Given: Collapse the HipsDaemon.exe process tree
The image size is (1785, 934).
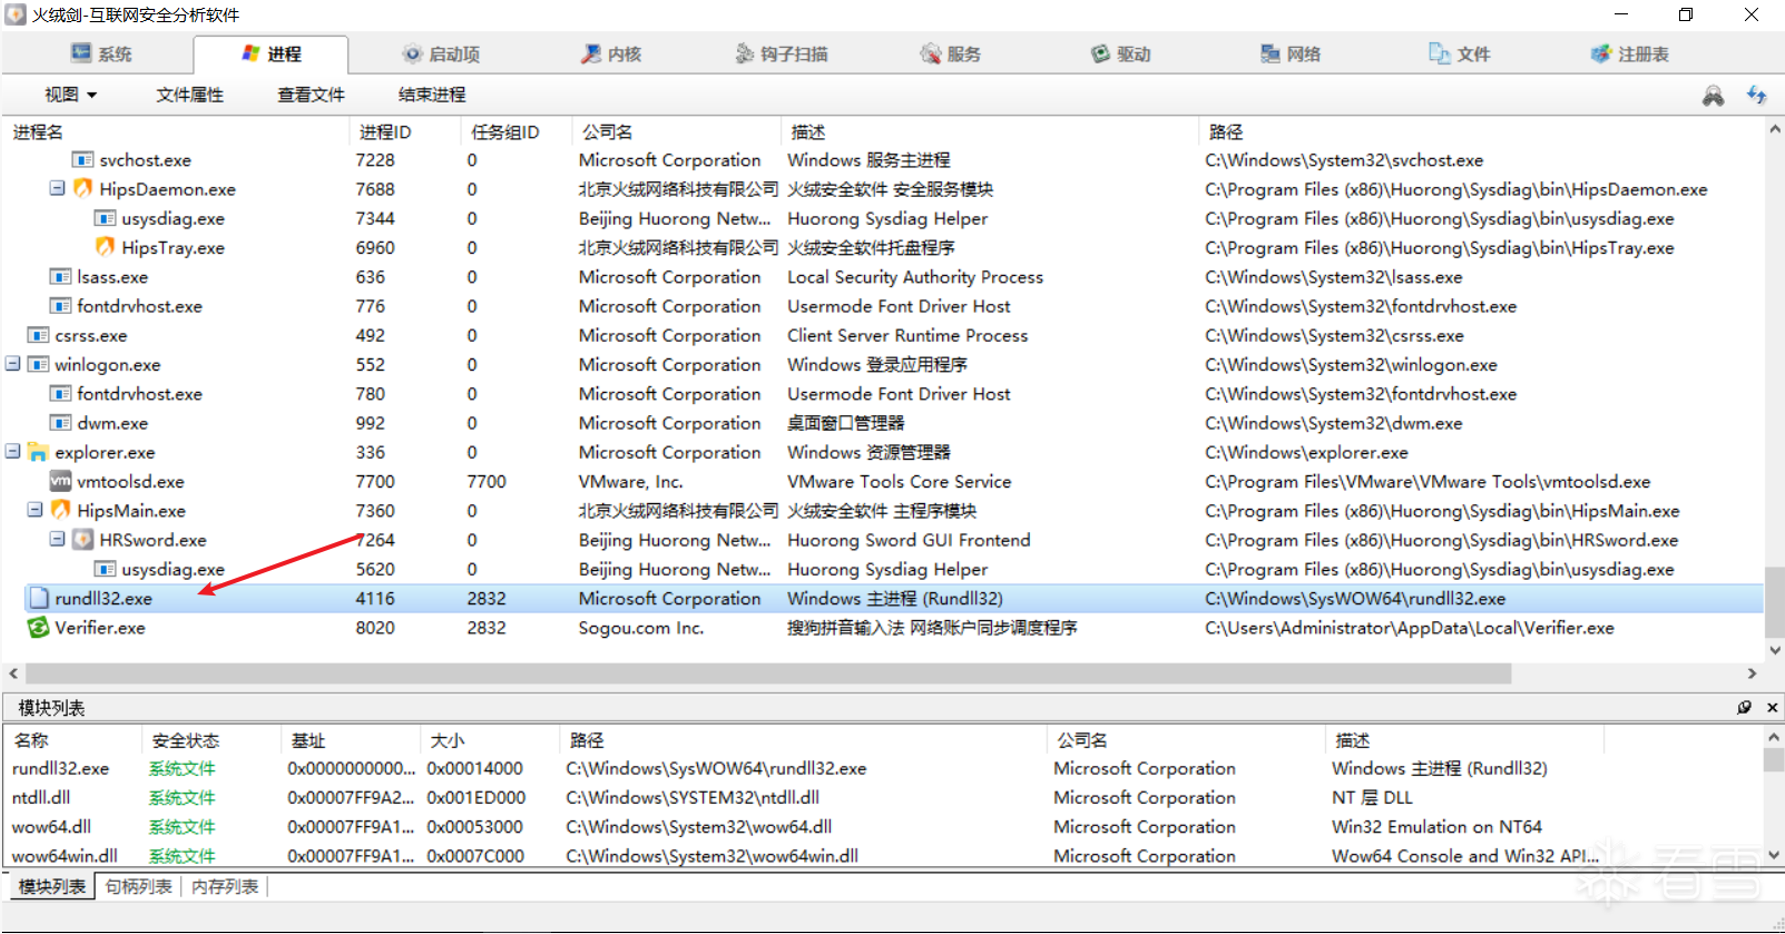Looking at the screenshot, I should click(x=57, y=188).
